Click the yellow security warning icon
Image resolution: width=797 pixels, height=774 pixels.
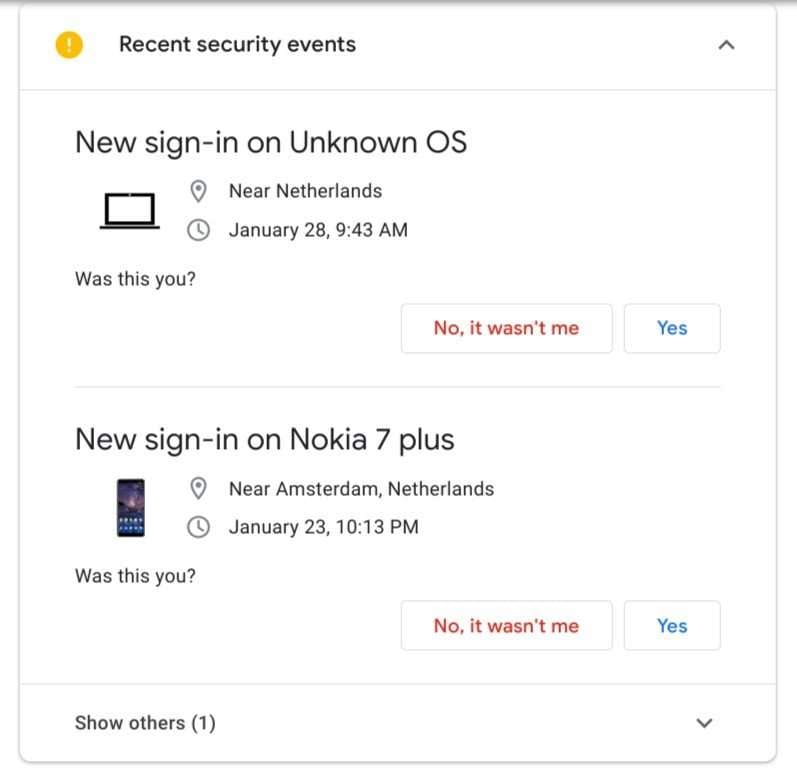point(69,45)
